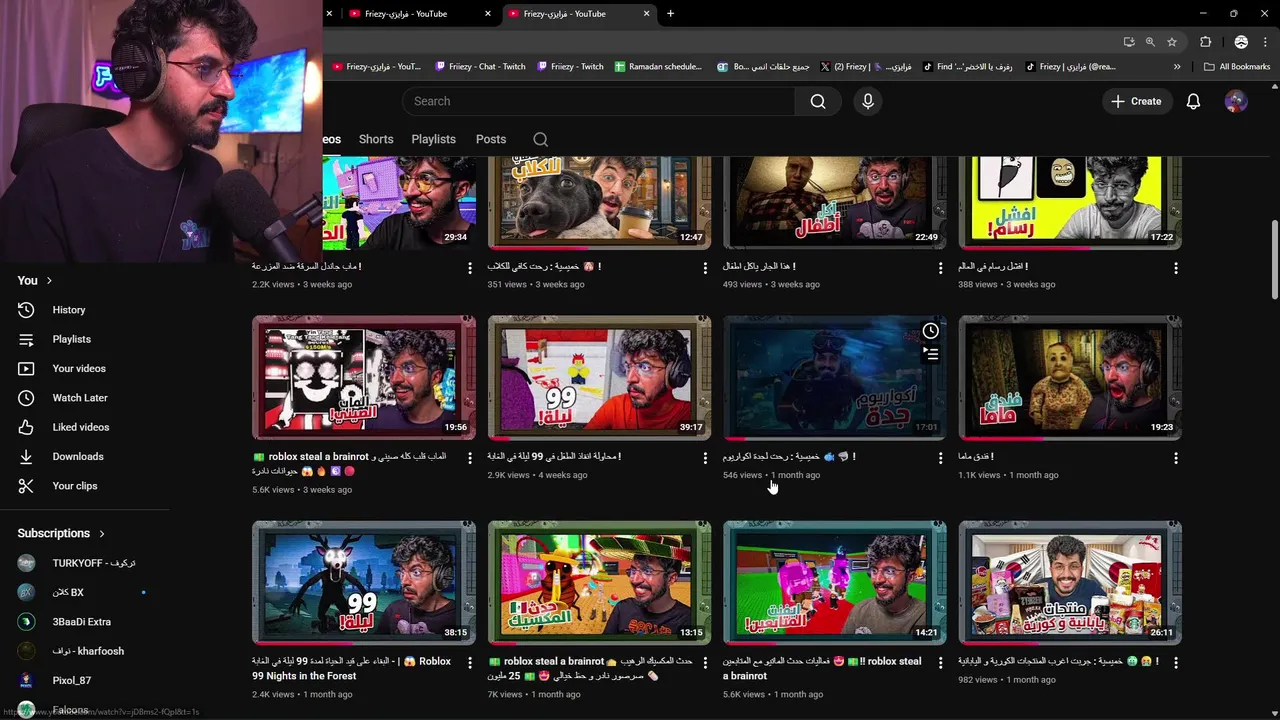
Task: Click the page vertical scrollbar thumb
Action: point(1274,260)
